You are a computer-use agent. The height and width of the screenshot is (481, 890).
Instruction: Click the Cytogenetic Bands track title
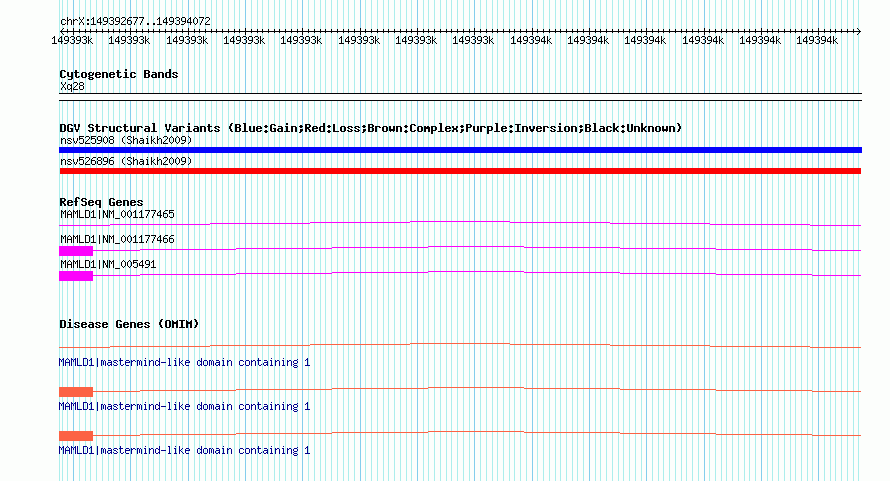click(119, 74)
